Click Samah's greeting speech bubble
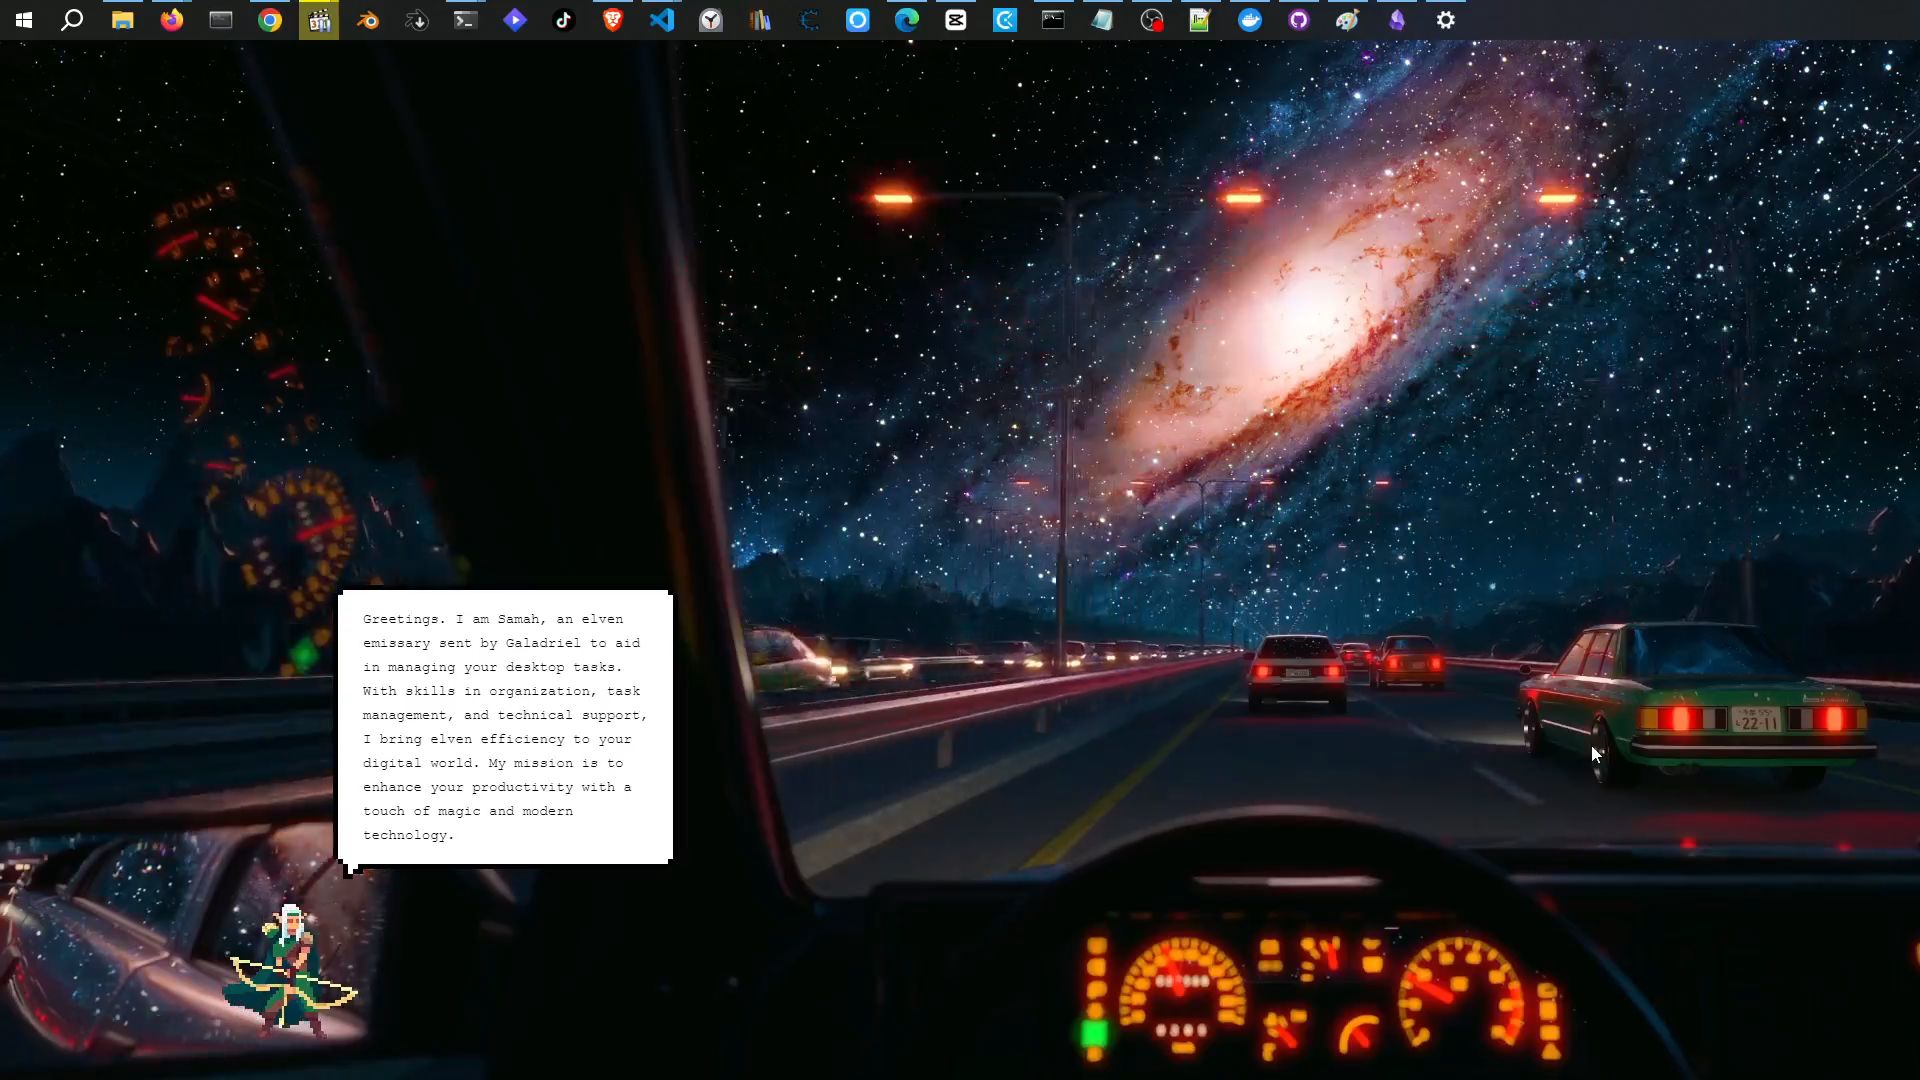The image size is (1920, 1080). pyautogui.click(x=505, y=727)
